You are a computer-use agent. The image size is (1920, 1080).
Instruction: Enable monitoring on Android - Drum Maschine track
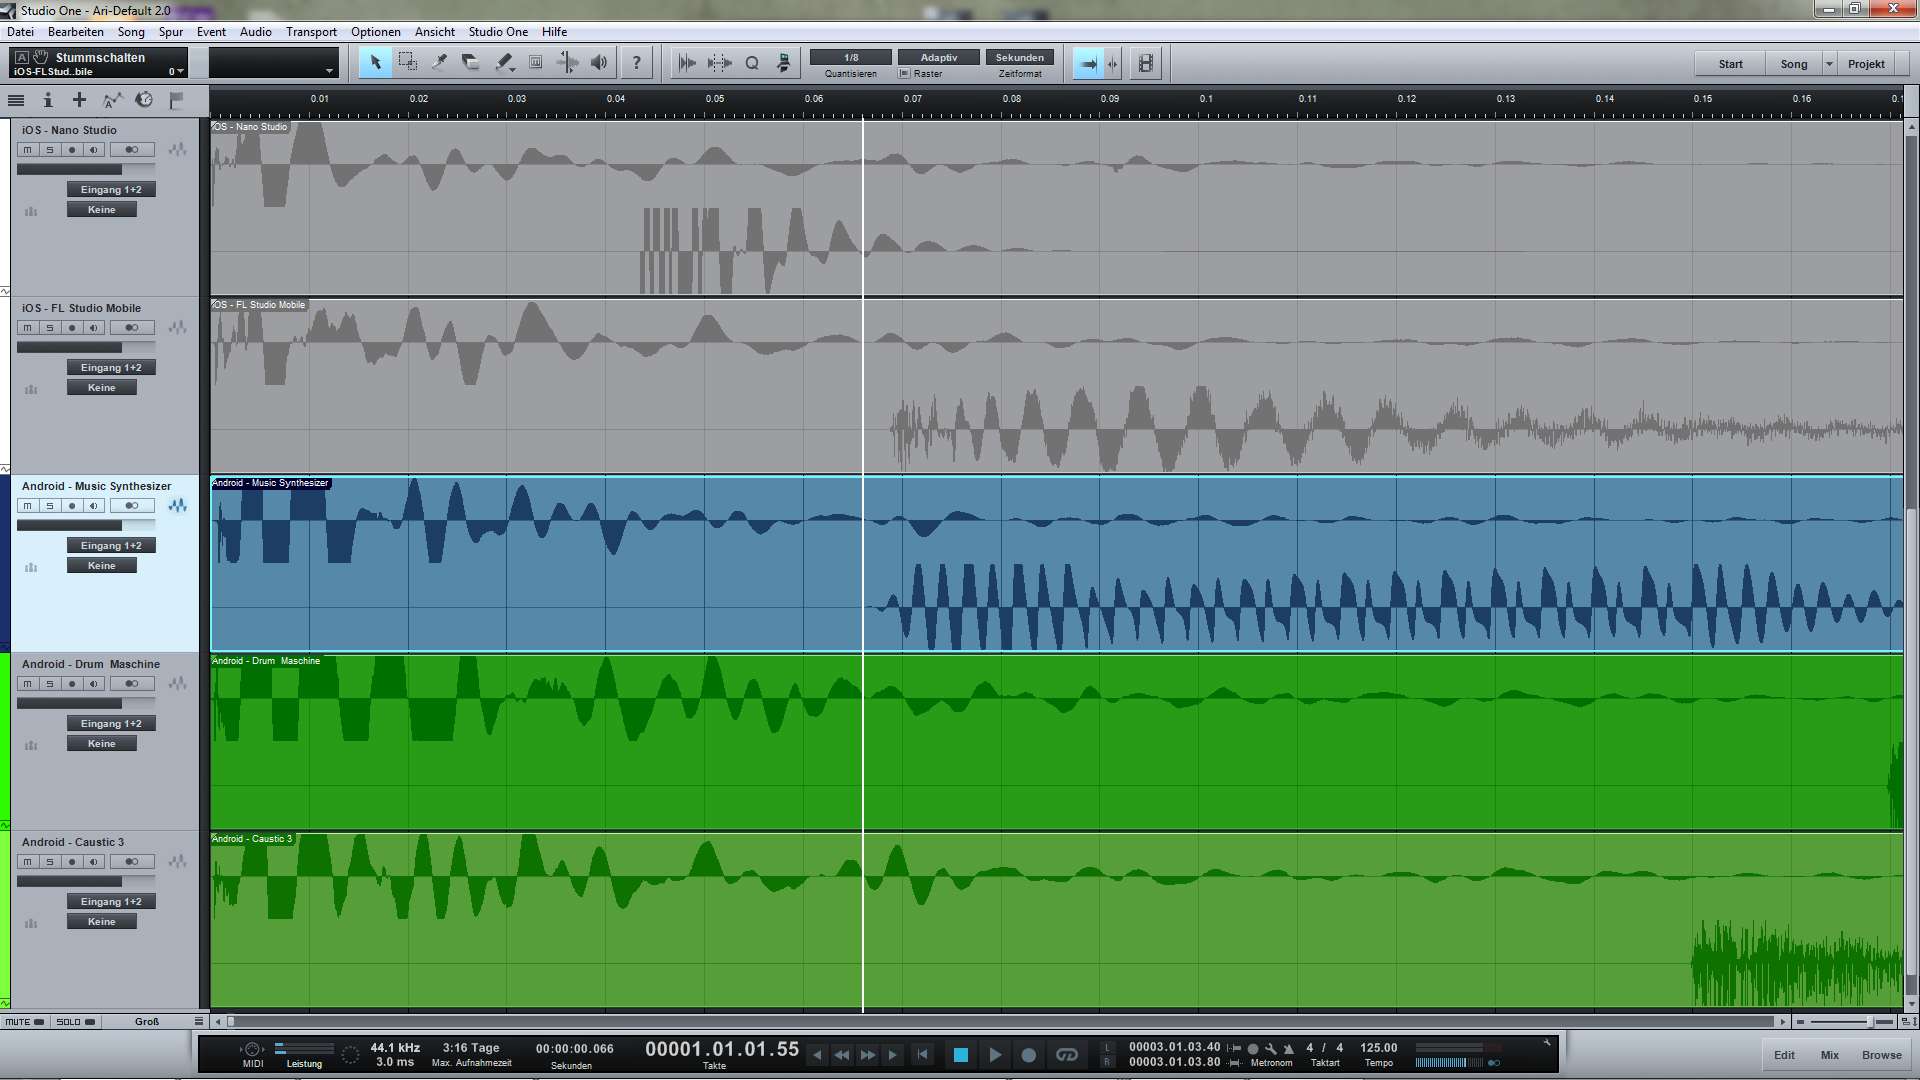pos(94,684)
